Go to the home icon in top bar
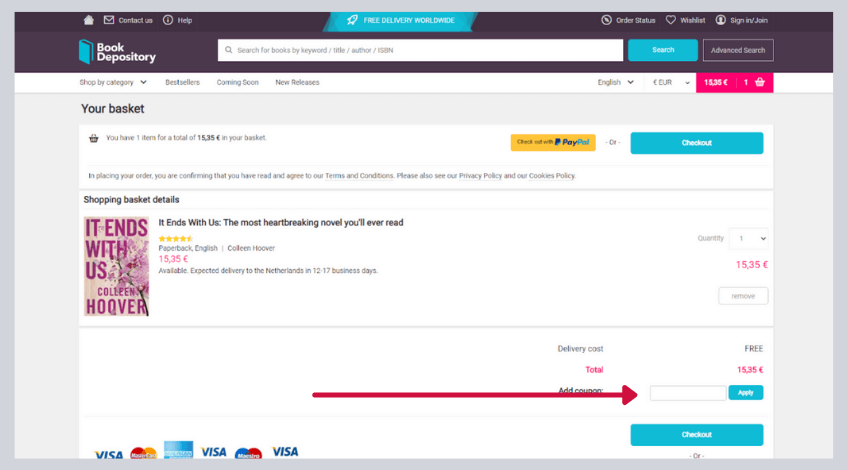 click(89, 20)
